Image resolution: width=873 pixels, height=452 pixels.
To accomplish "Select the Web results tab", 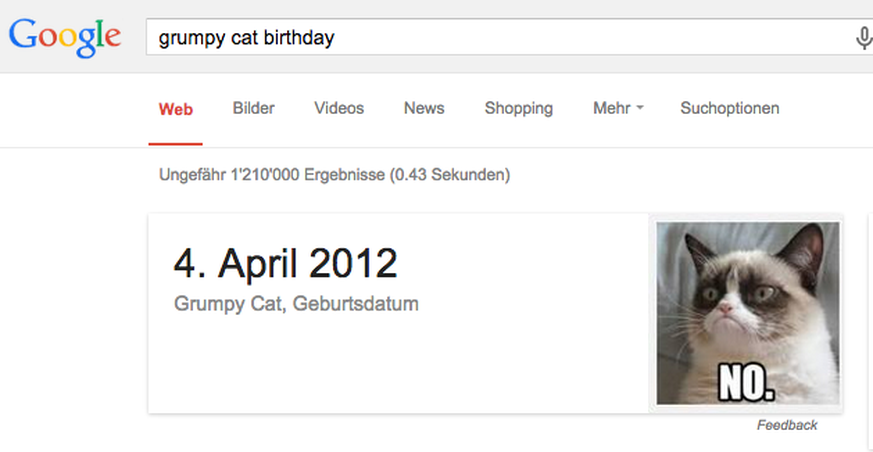I will (x=175, y=109).
